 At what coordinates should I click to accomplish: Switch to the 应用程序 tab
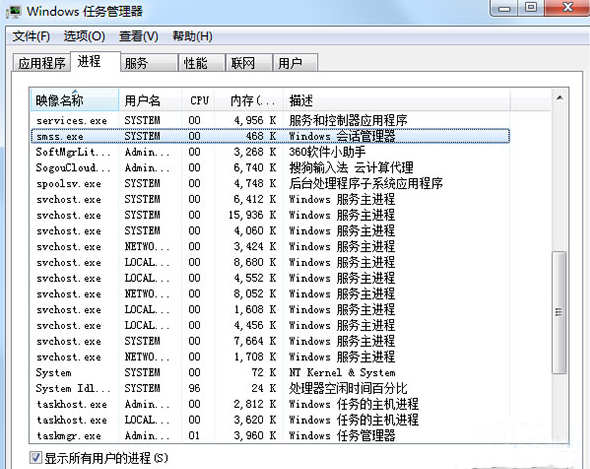coord(42,63)
